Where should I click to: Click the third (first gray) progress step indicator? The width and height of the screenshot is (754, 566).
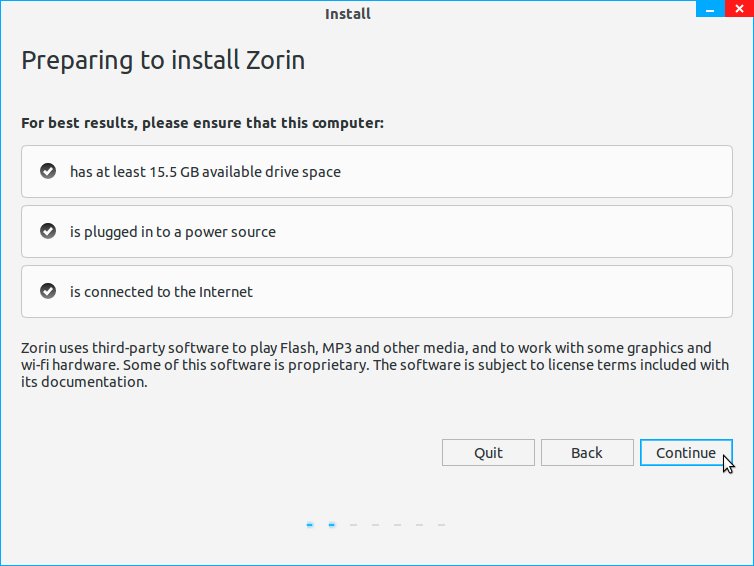pos(354,524)
